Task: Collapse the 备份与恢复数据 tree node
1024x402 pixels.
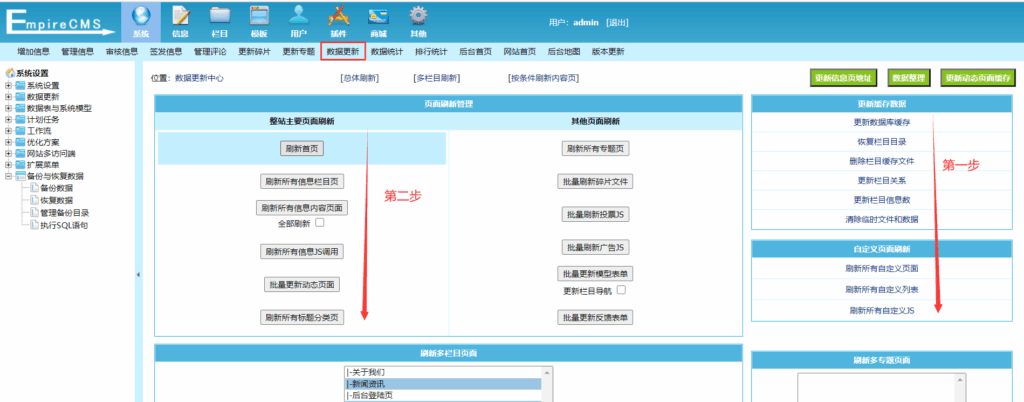Action: coord(9,176)
